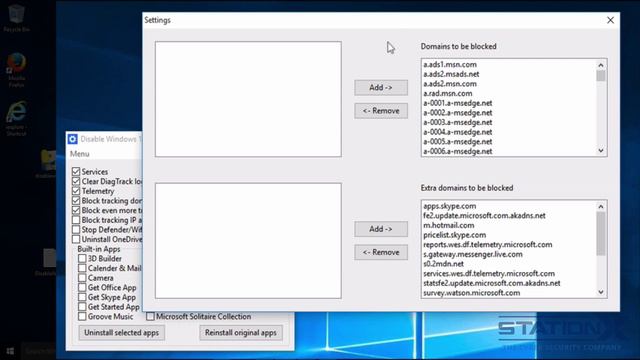Check the Calender & Mail app box
The width and height of the screenshot is (640, 360).
click(82, 268)
